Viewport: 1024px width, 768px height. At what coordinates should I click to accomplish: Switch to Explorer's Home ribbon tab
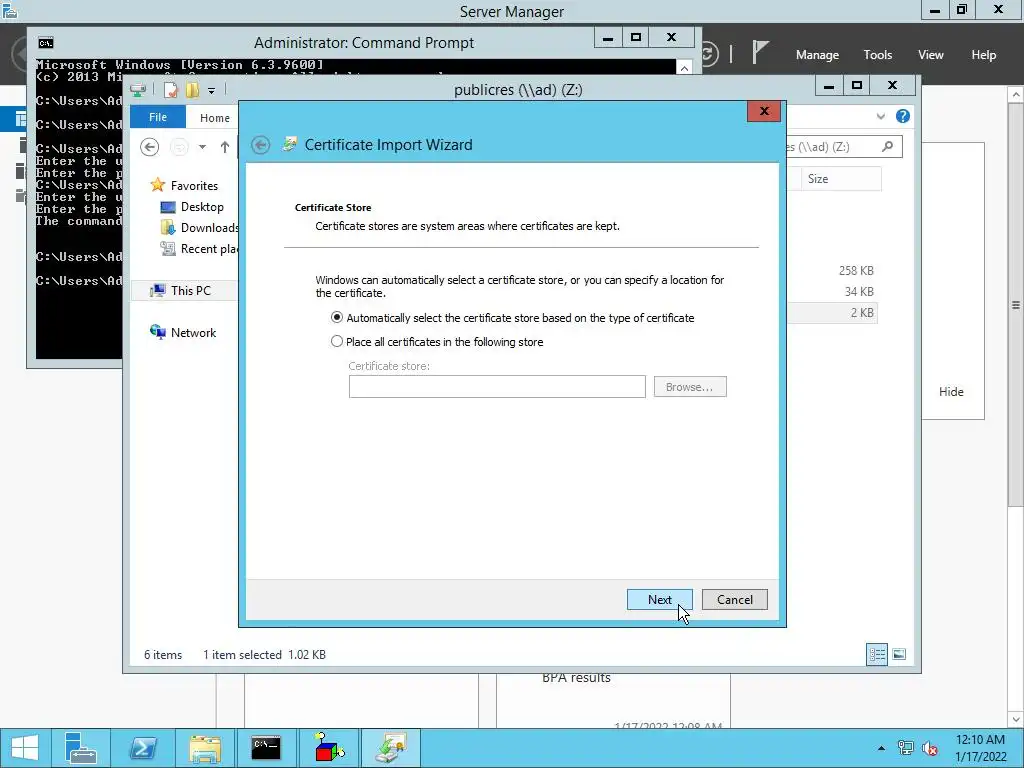(x=214, y=118)
